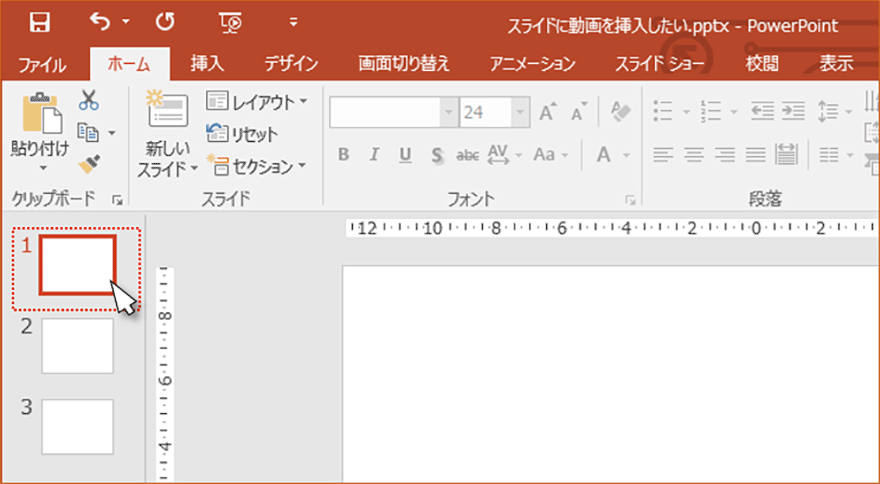The height and width of the screenshot is (484, 880).
Task: Click the Save icon in the title bar
Action: (x=40, y=22)
